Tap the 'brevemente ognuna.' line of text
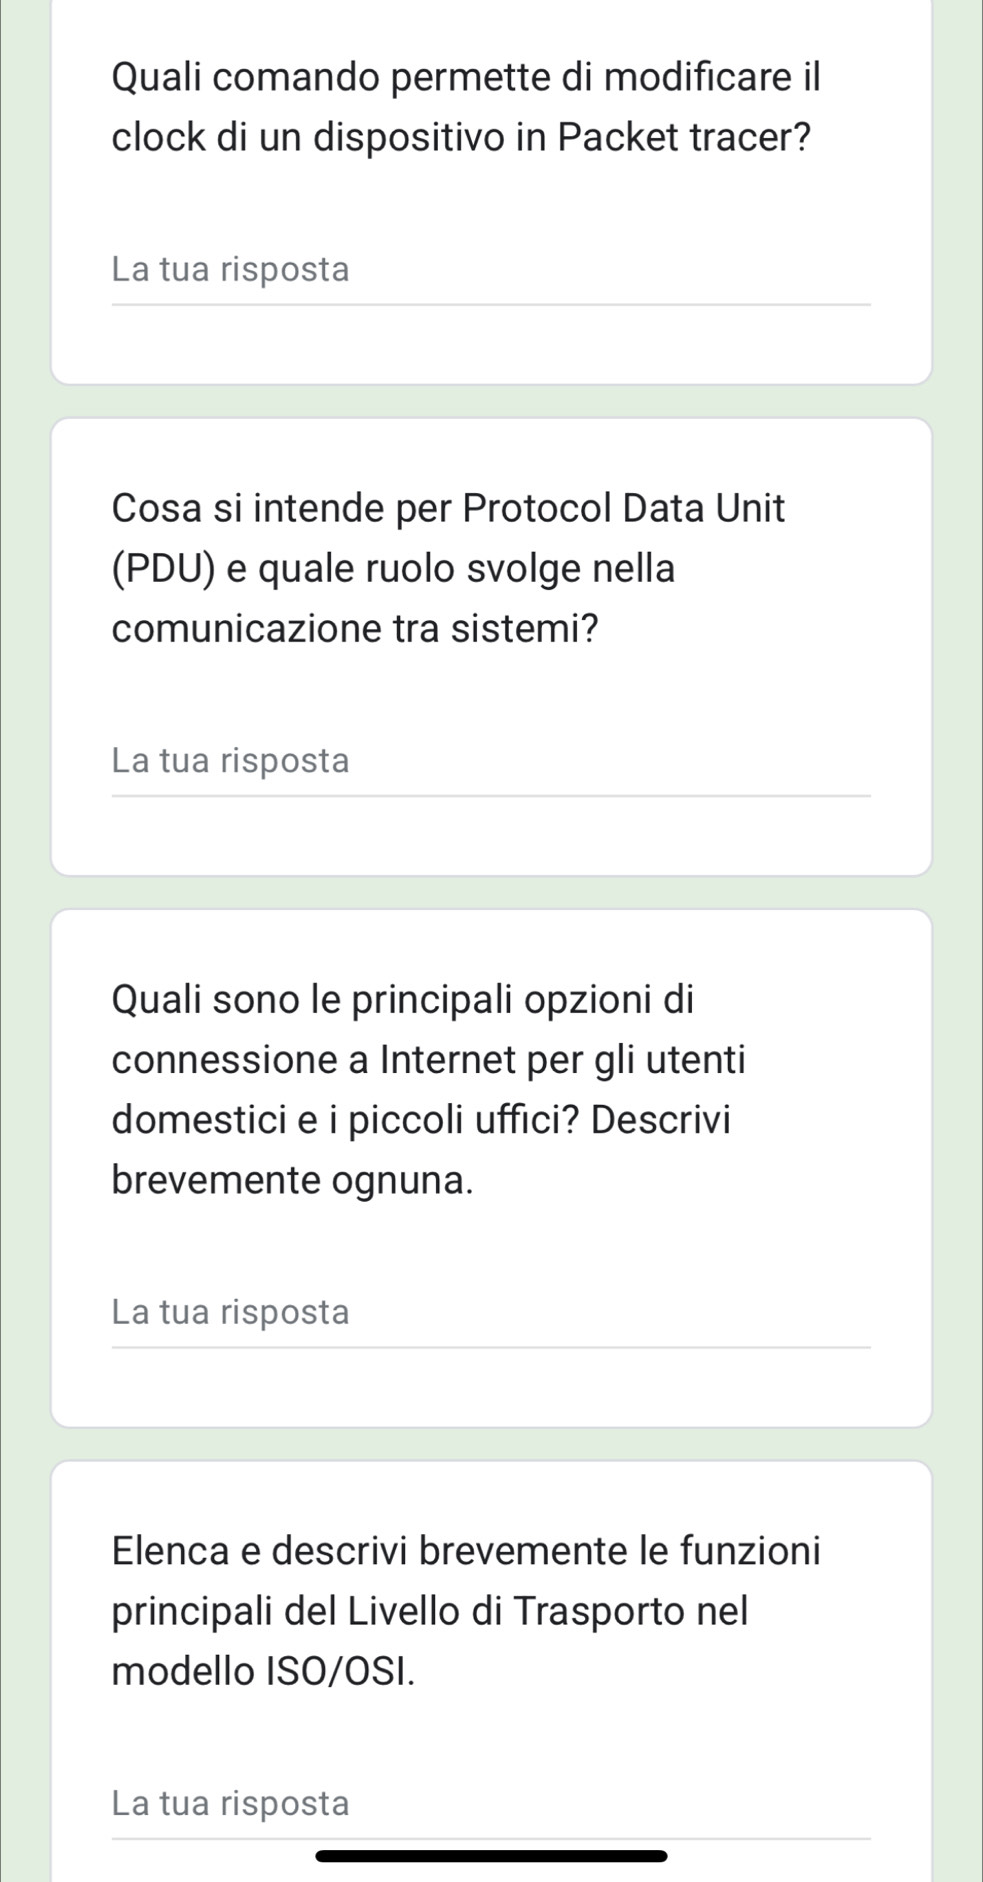This screenshot has width=983, height=1882. point(293,1180)
